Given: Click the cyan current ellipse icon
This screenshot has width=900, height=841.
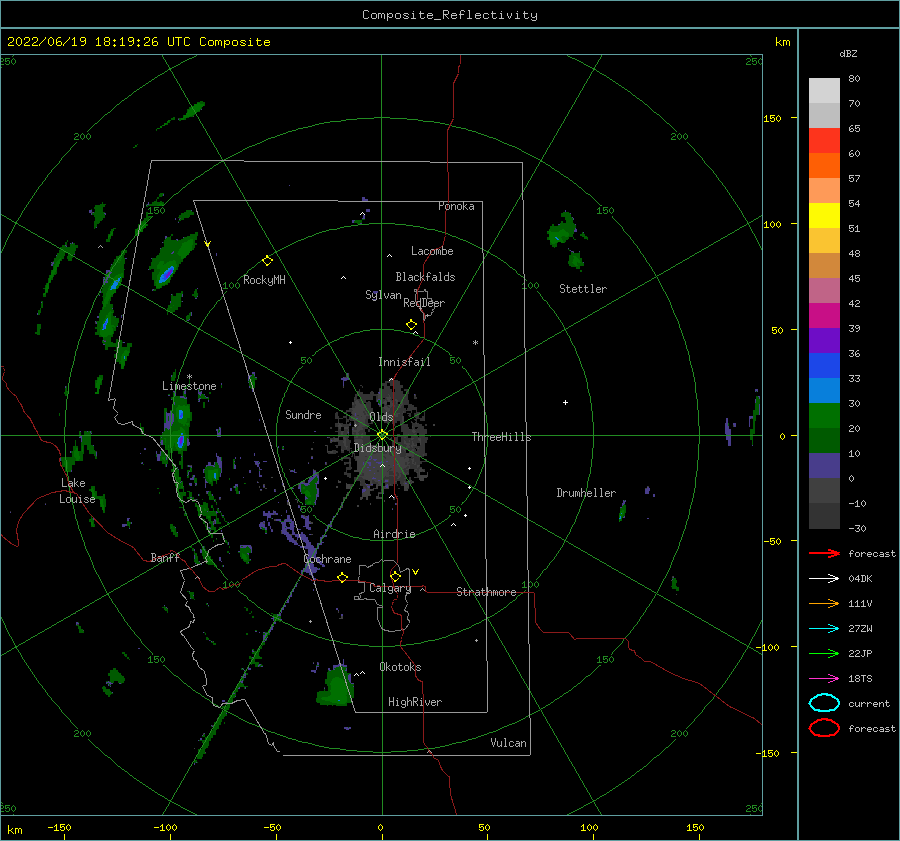Looking at the screenshot, I should click(824, 703).
